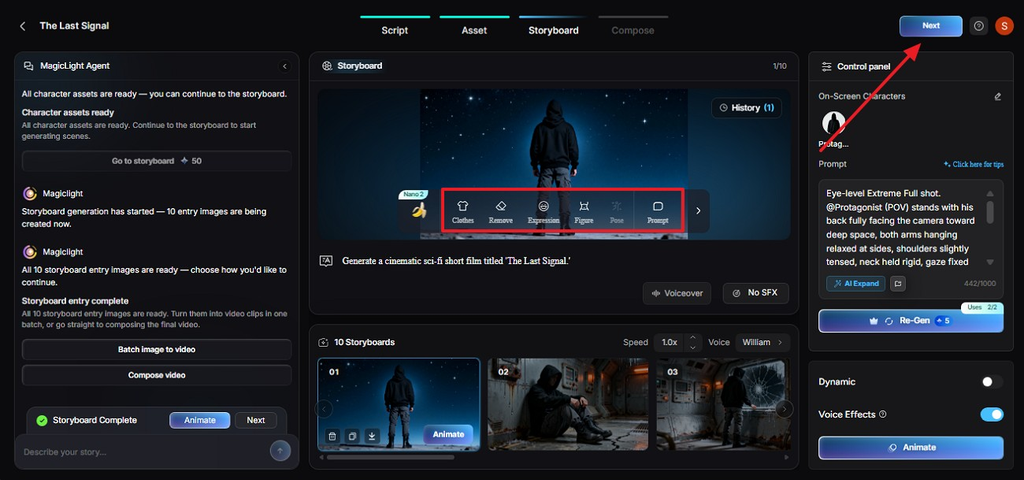Image resolution: width=1024 pixels, height=480 pixels.
Task: Click the No SFX button
Action: (x=756, y=293)
